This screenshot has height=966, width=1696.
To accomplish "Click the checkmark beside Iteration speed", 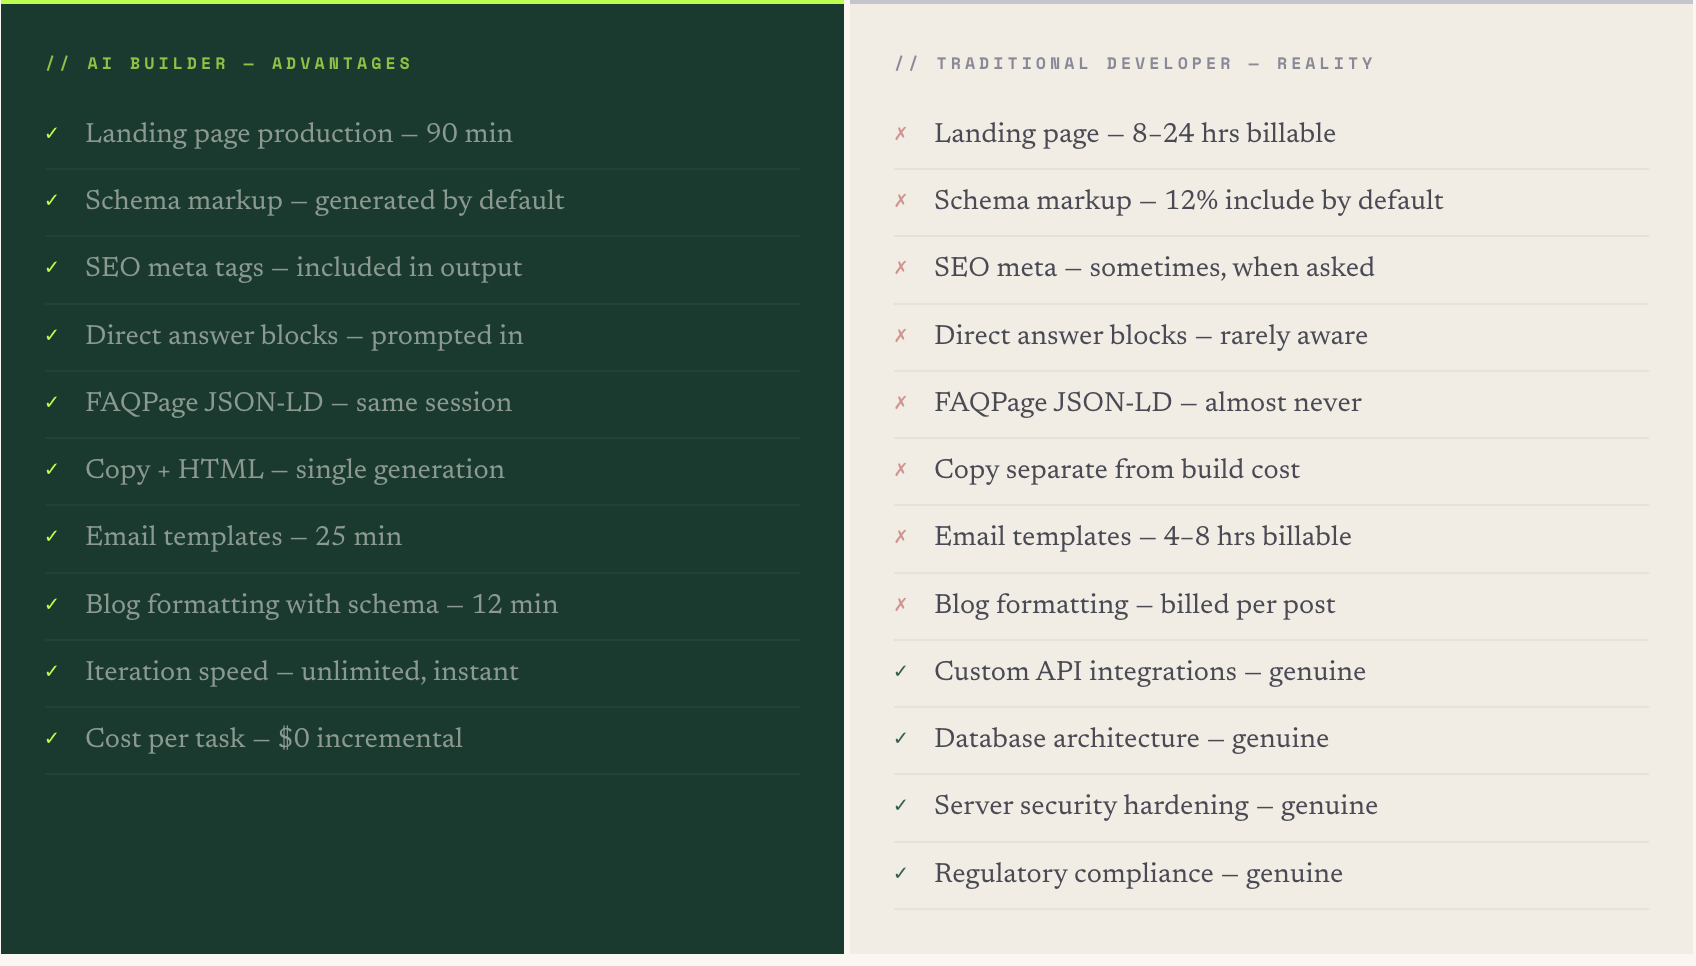I will click(52, 672).
